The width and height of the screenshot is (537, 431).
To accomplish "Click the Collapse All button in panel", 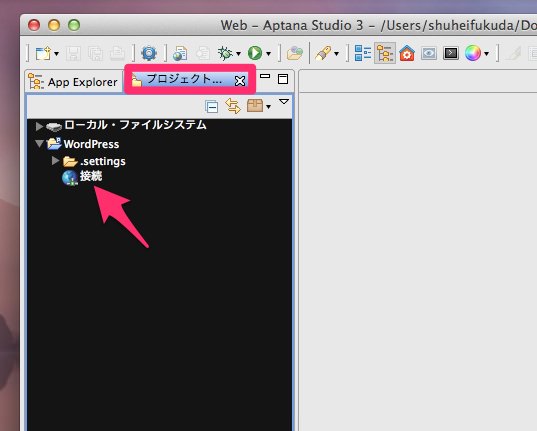I will pos(212,107).
